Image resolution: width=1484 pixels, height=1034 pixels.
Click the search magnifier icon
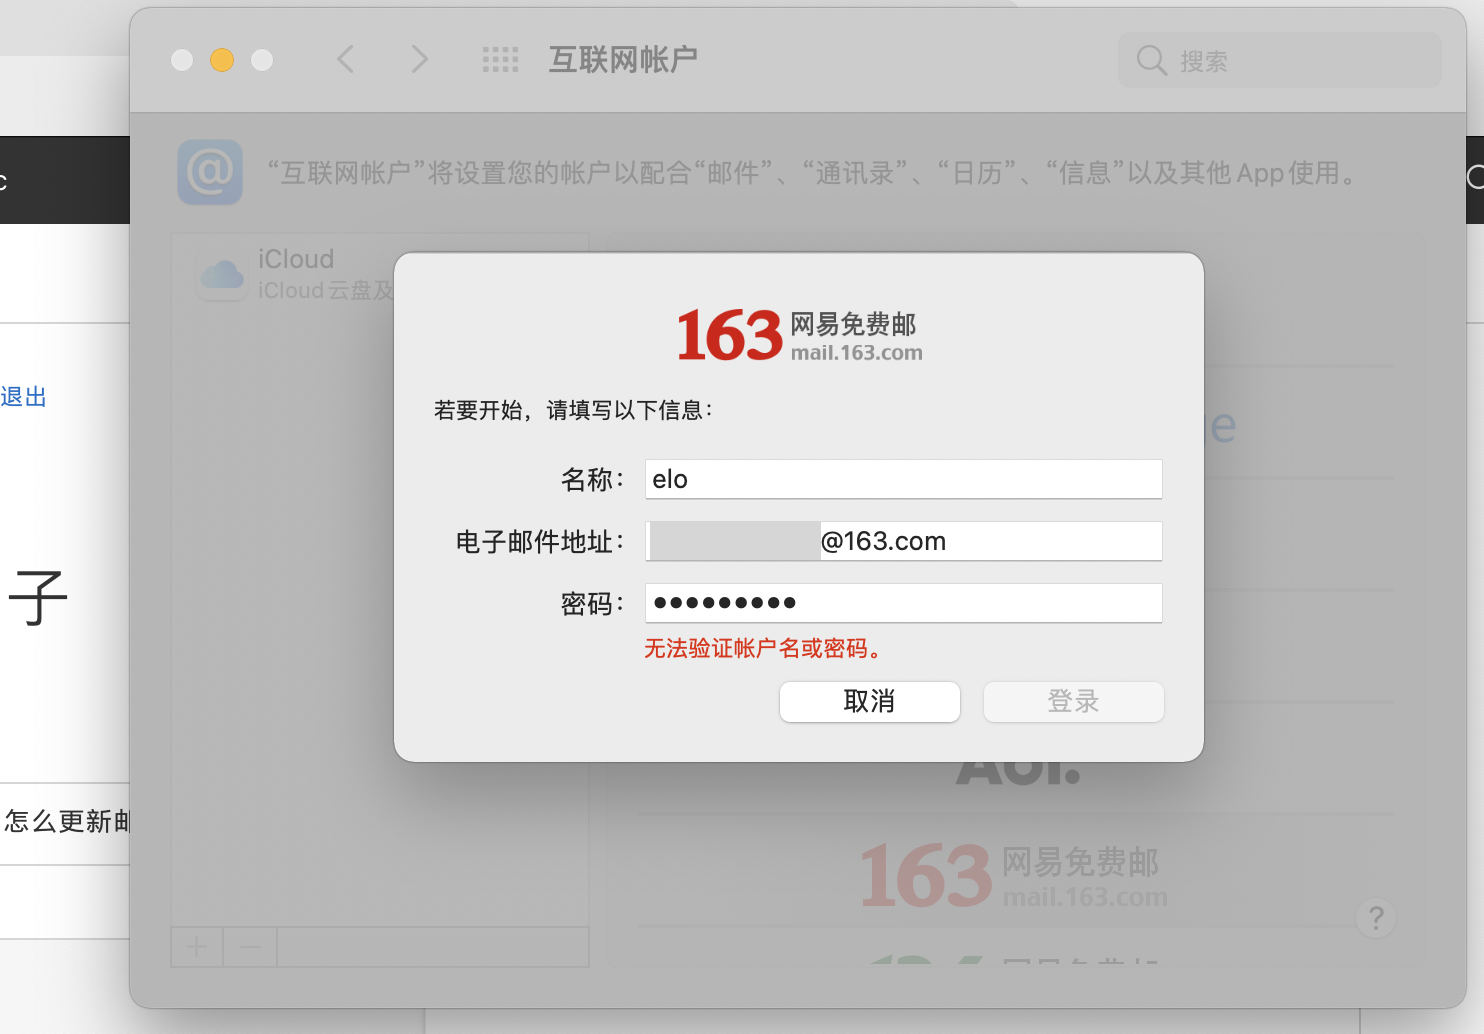click(x=1151, y=60)
